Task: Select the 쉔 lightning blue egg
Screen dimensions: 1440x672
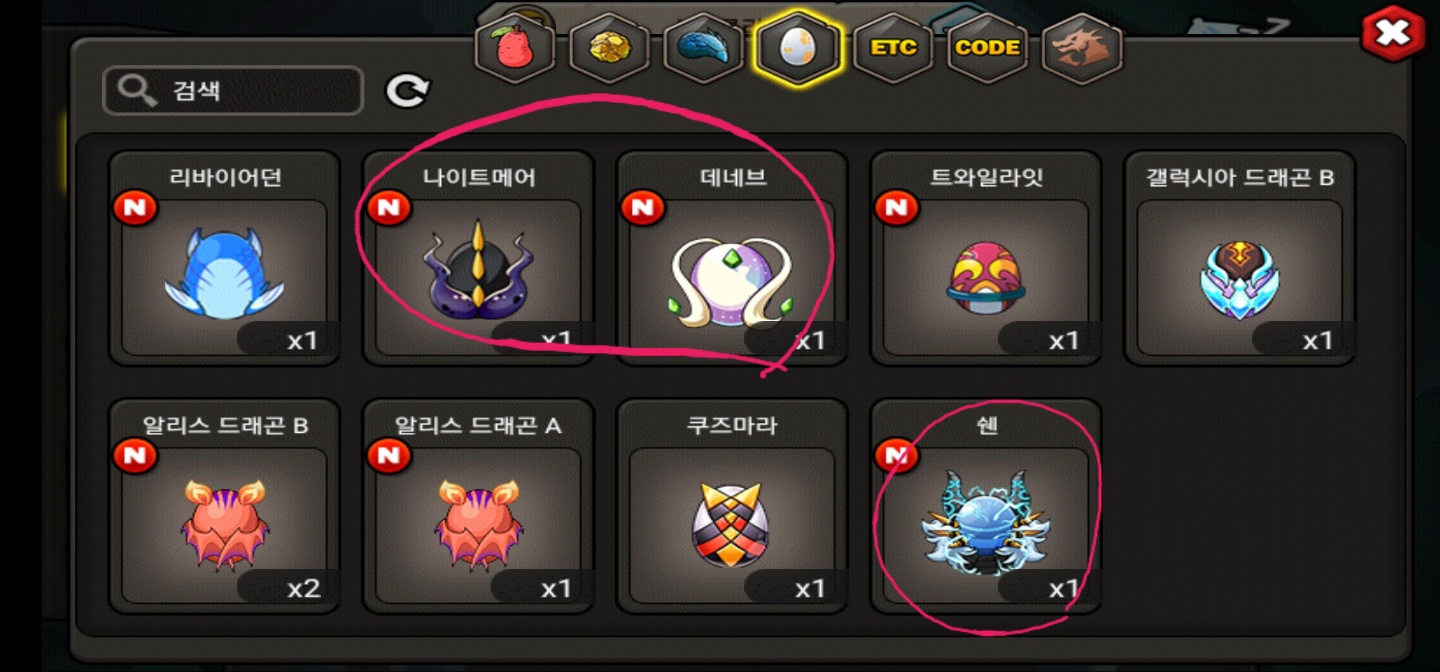Action: click(986, 506)
